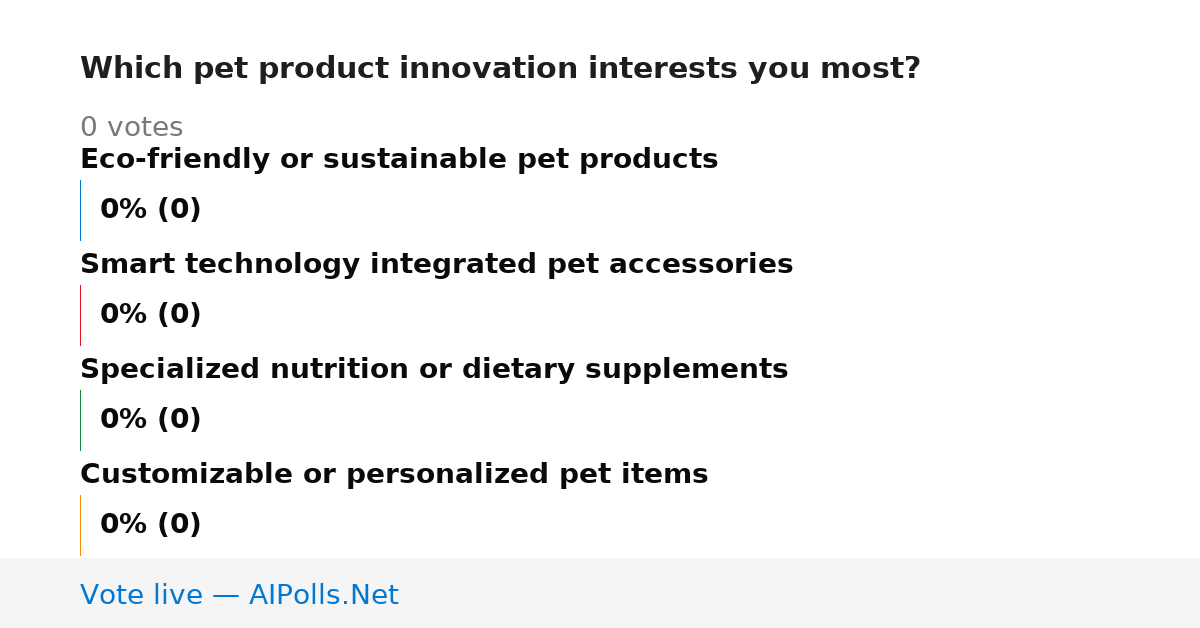Click the (0) vote count for Eco-friendly products
1200x628 pixels.
tap(179, 210)
